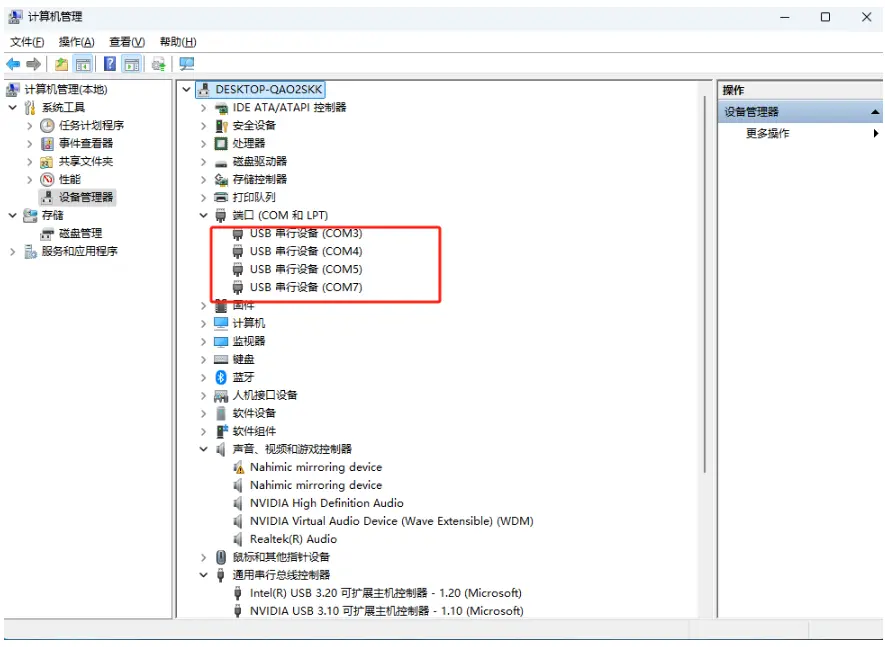
Task: Click the 处理器 category icon
Action: (x=221, y=143)
